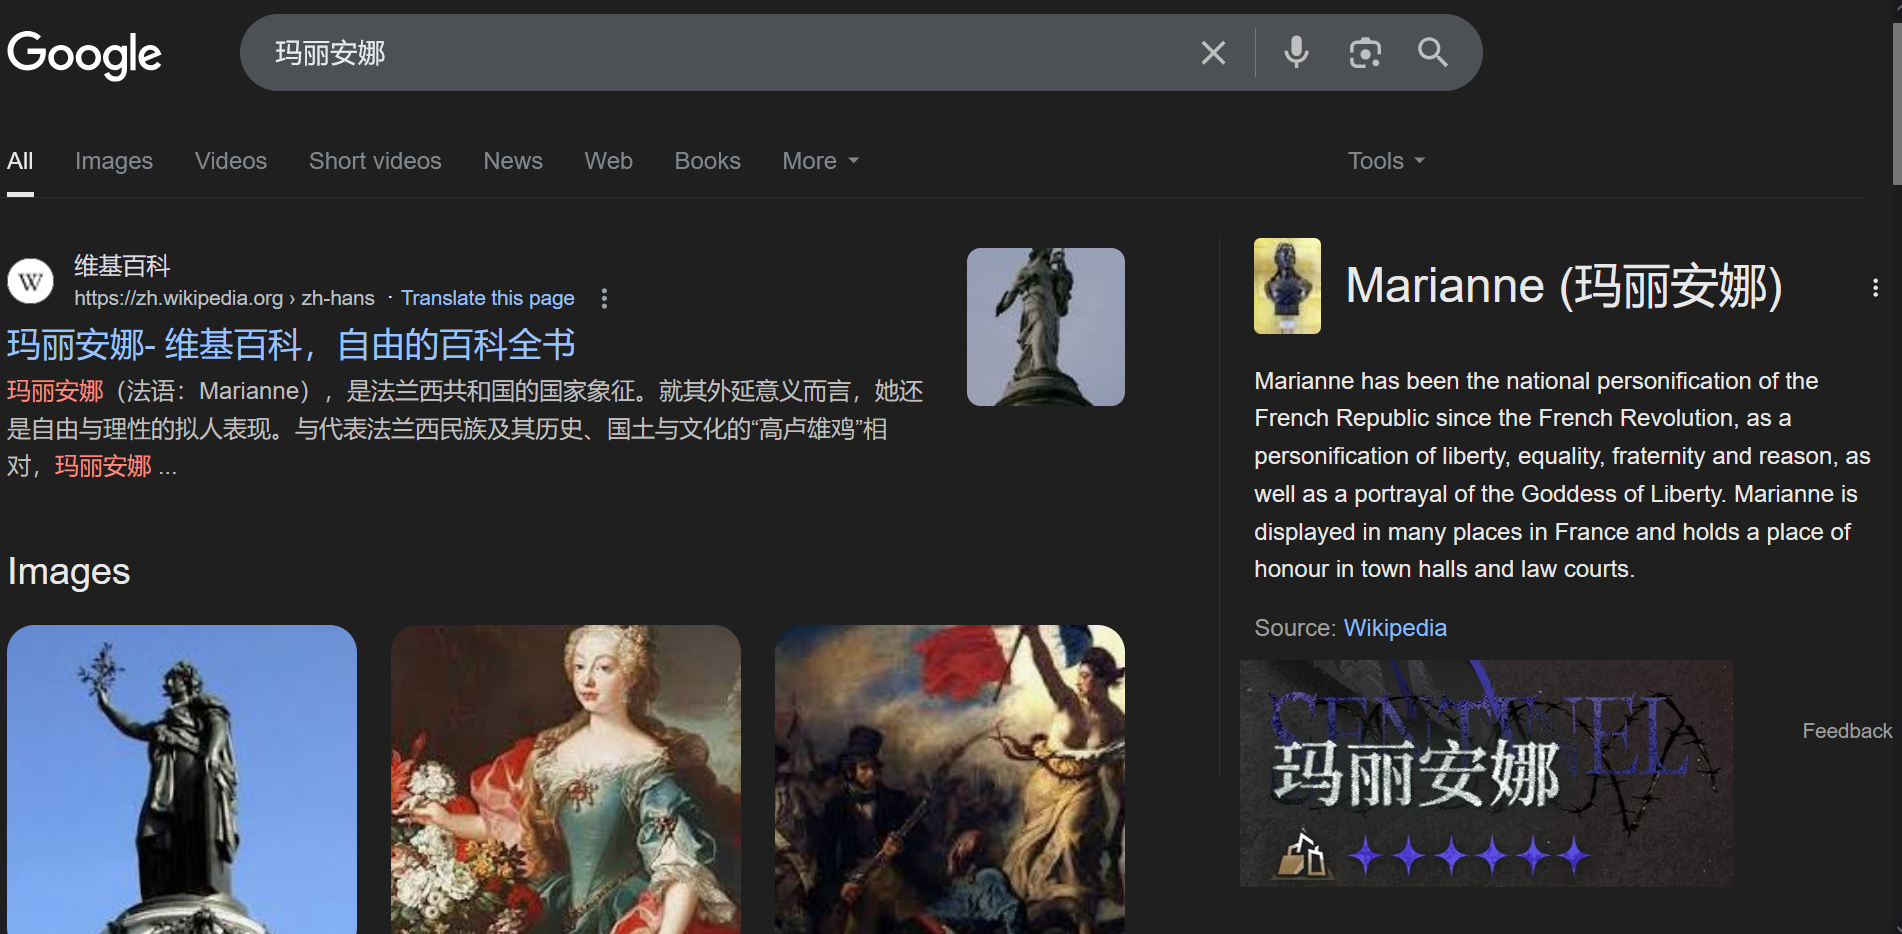1902x934 pixels.
Task: Click Translate this page link
Action: pos(488,298)
